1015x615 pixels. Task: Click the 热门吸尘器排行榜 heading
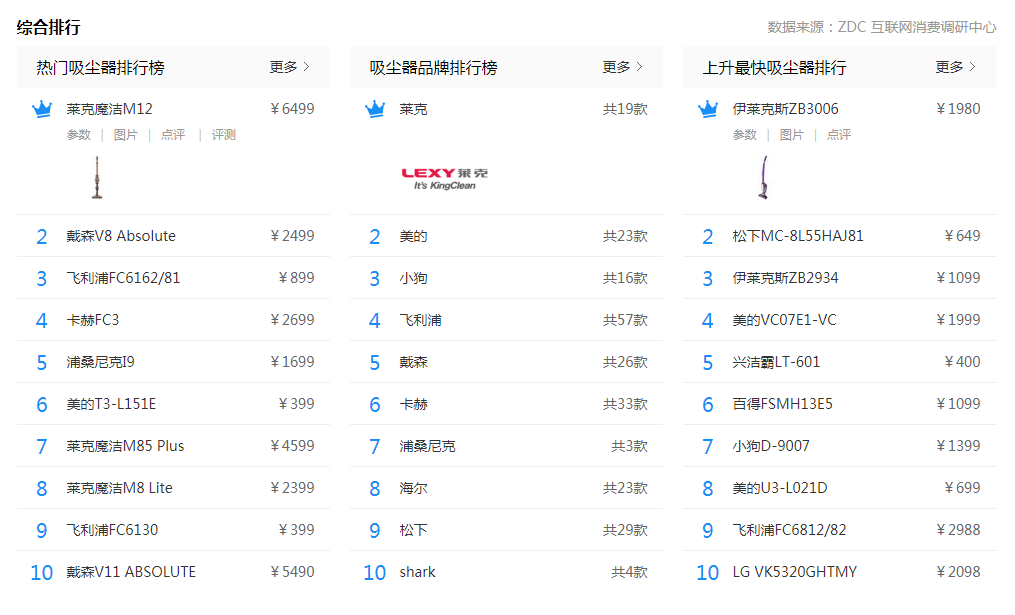(100, 67)
